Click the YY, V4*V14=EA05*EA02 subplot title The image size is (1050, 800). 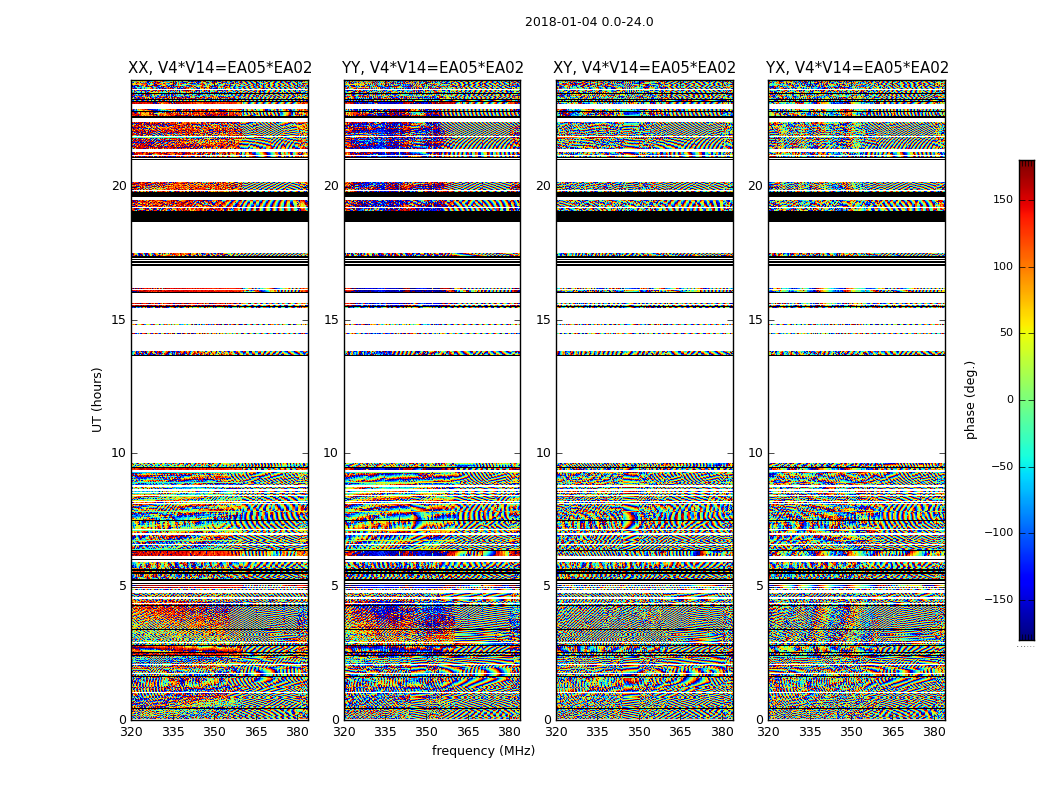(433, 68)
